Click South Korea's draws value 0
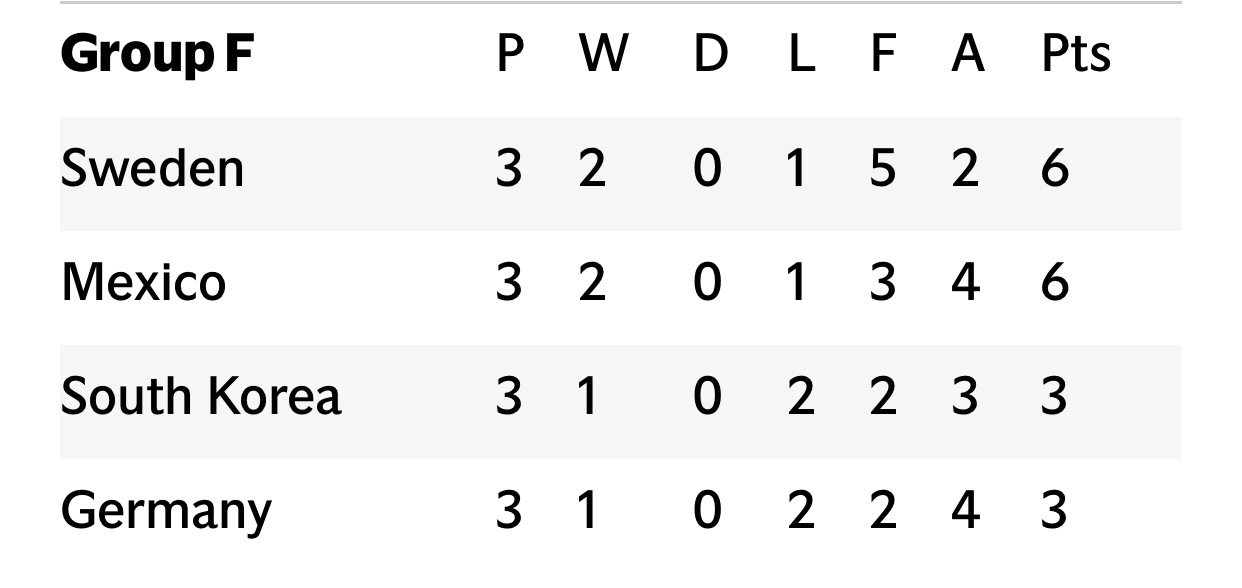 pyautogui.click(x=707, y=396)
